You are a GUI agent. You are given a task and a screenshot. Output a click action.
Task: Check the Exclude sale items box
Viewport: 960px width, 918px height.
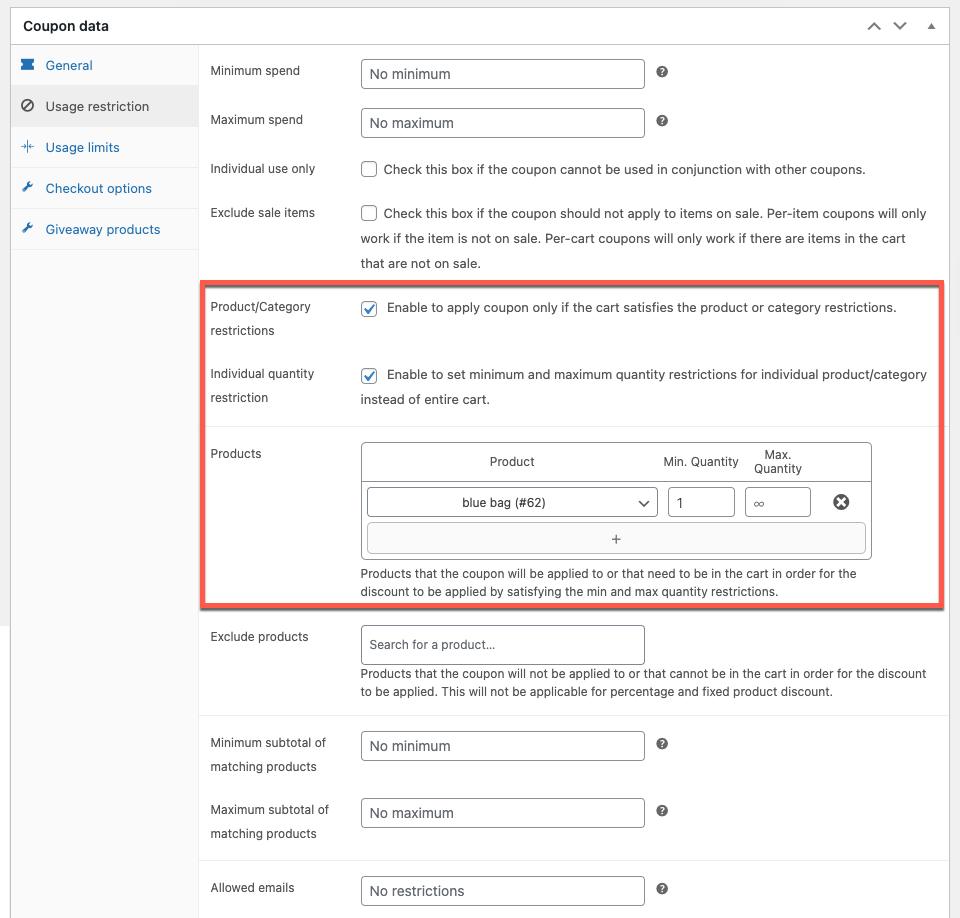[369, 213]
